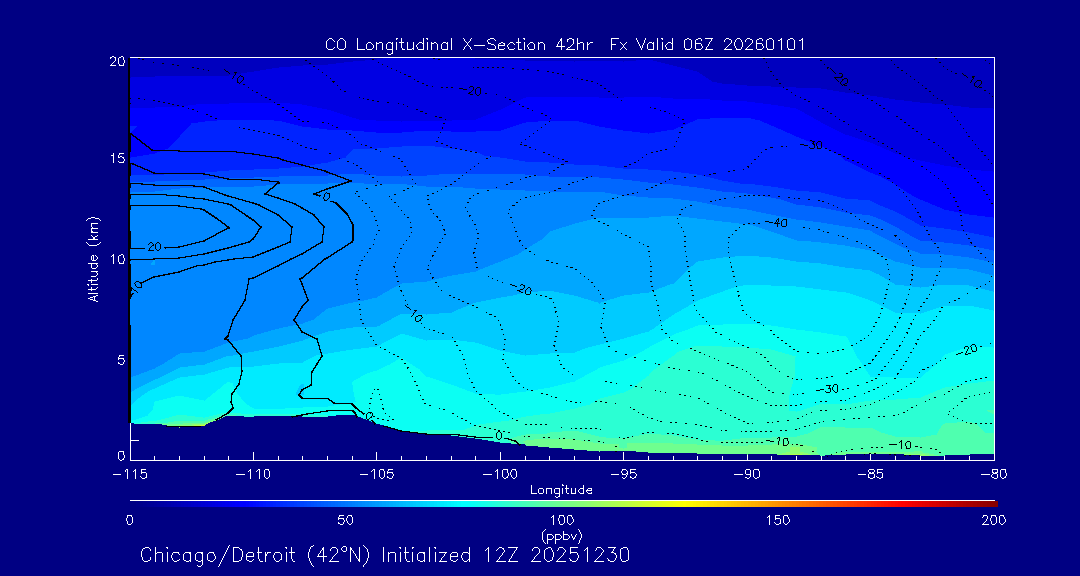
Task: Click the "0" contour label on terrain near -100
Action: click(499, 435)
